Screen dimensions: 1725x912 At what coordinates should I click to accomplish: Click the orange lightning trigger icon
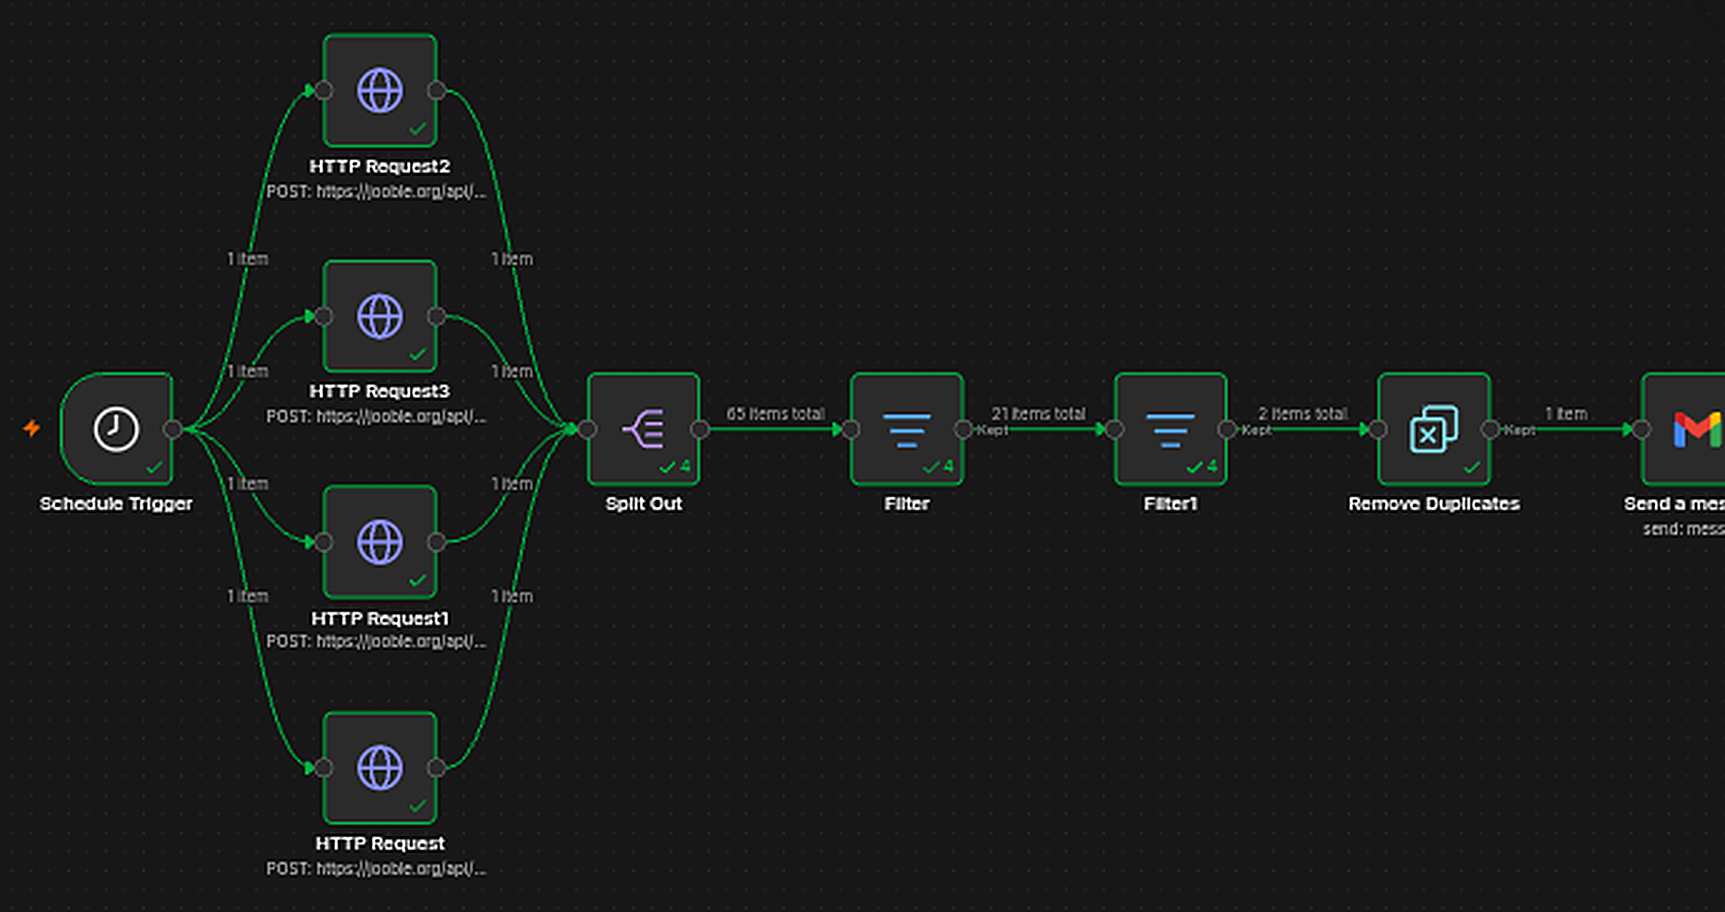click(x=32, y=428)
